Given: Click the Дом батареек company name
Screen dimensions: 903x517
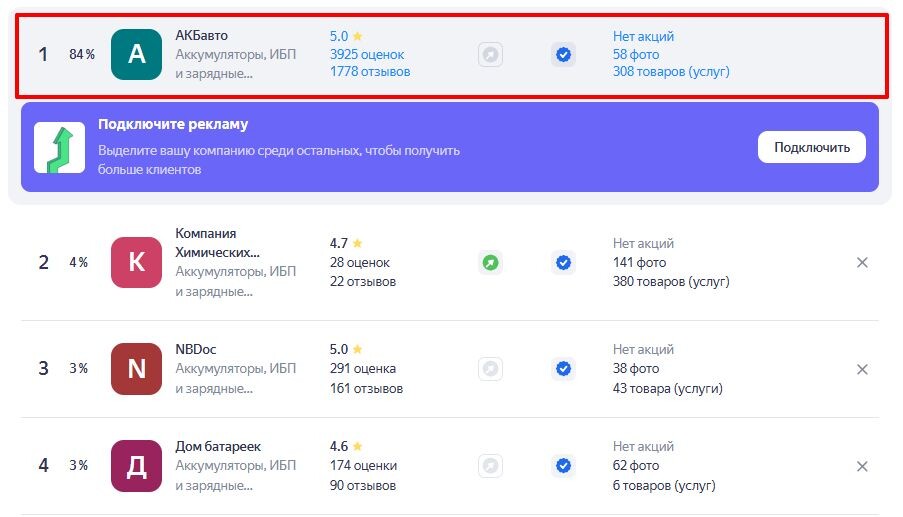Looking at the screenshot, I should (x=218, y=446).
